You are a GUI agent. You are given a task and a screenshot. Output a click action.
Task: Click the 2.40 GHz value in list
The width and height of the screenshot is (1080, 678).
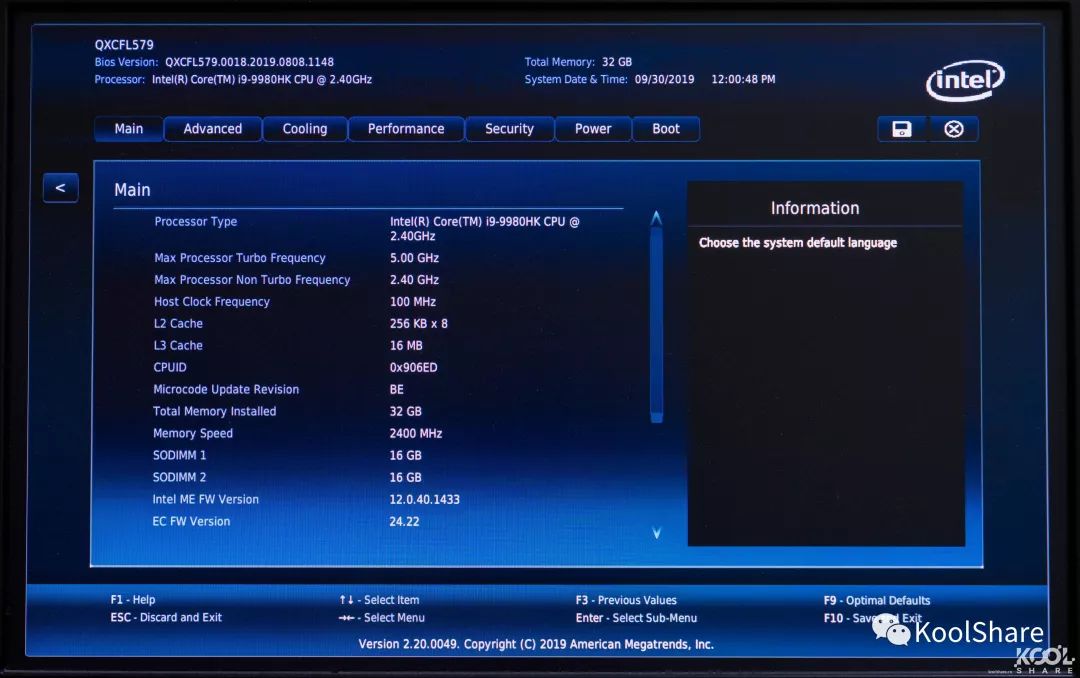(414, 280)
